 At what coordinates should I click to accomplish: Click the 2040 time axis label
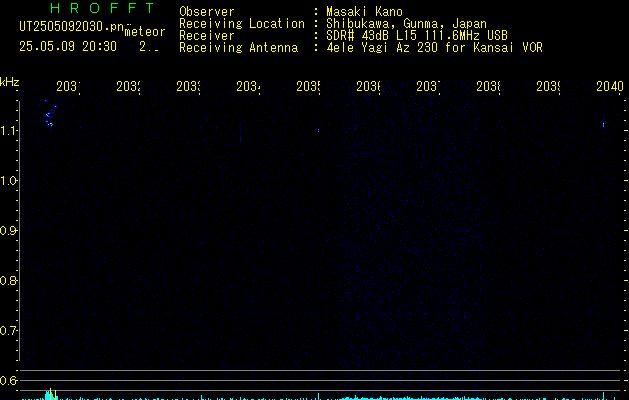click(610, 86)
